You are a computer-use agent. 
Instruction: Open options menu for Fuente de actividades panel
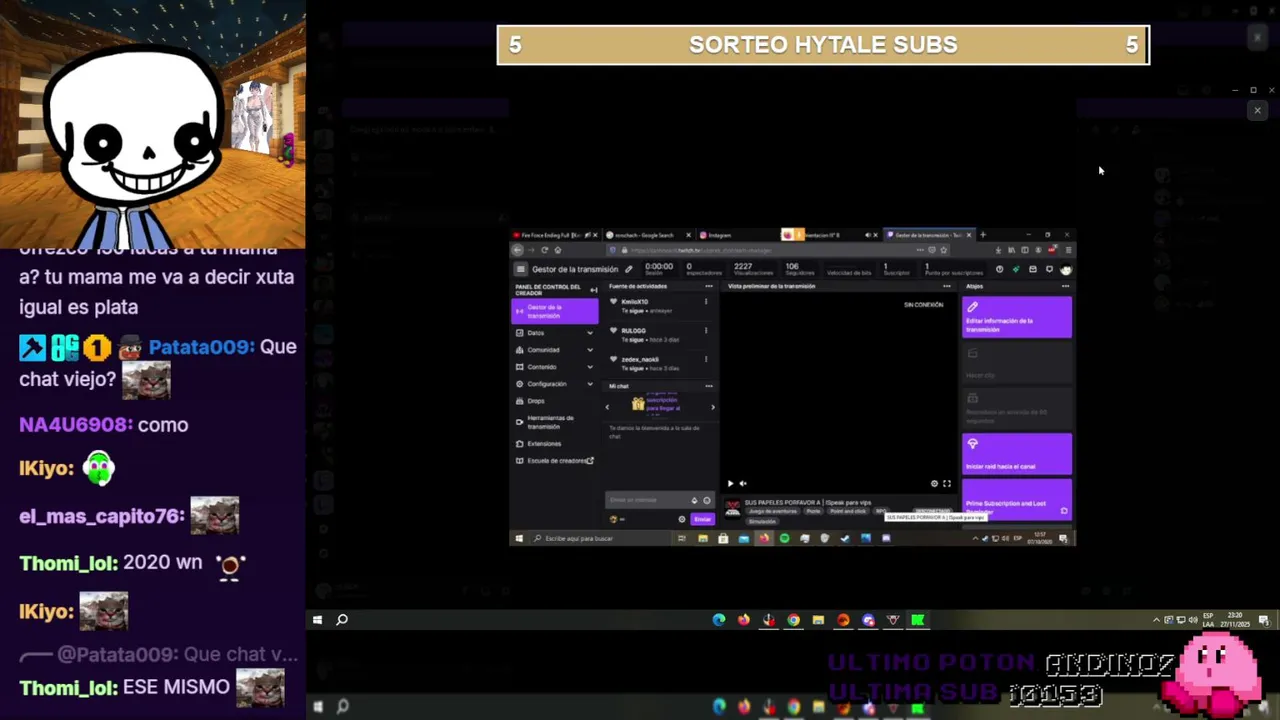709,287
